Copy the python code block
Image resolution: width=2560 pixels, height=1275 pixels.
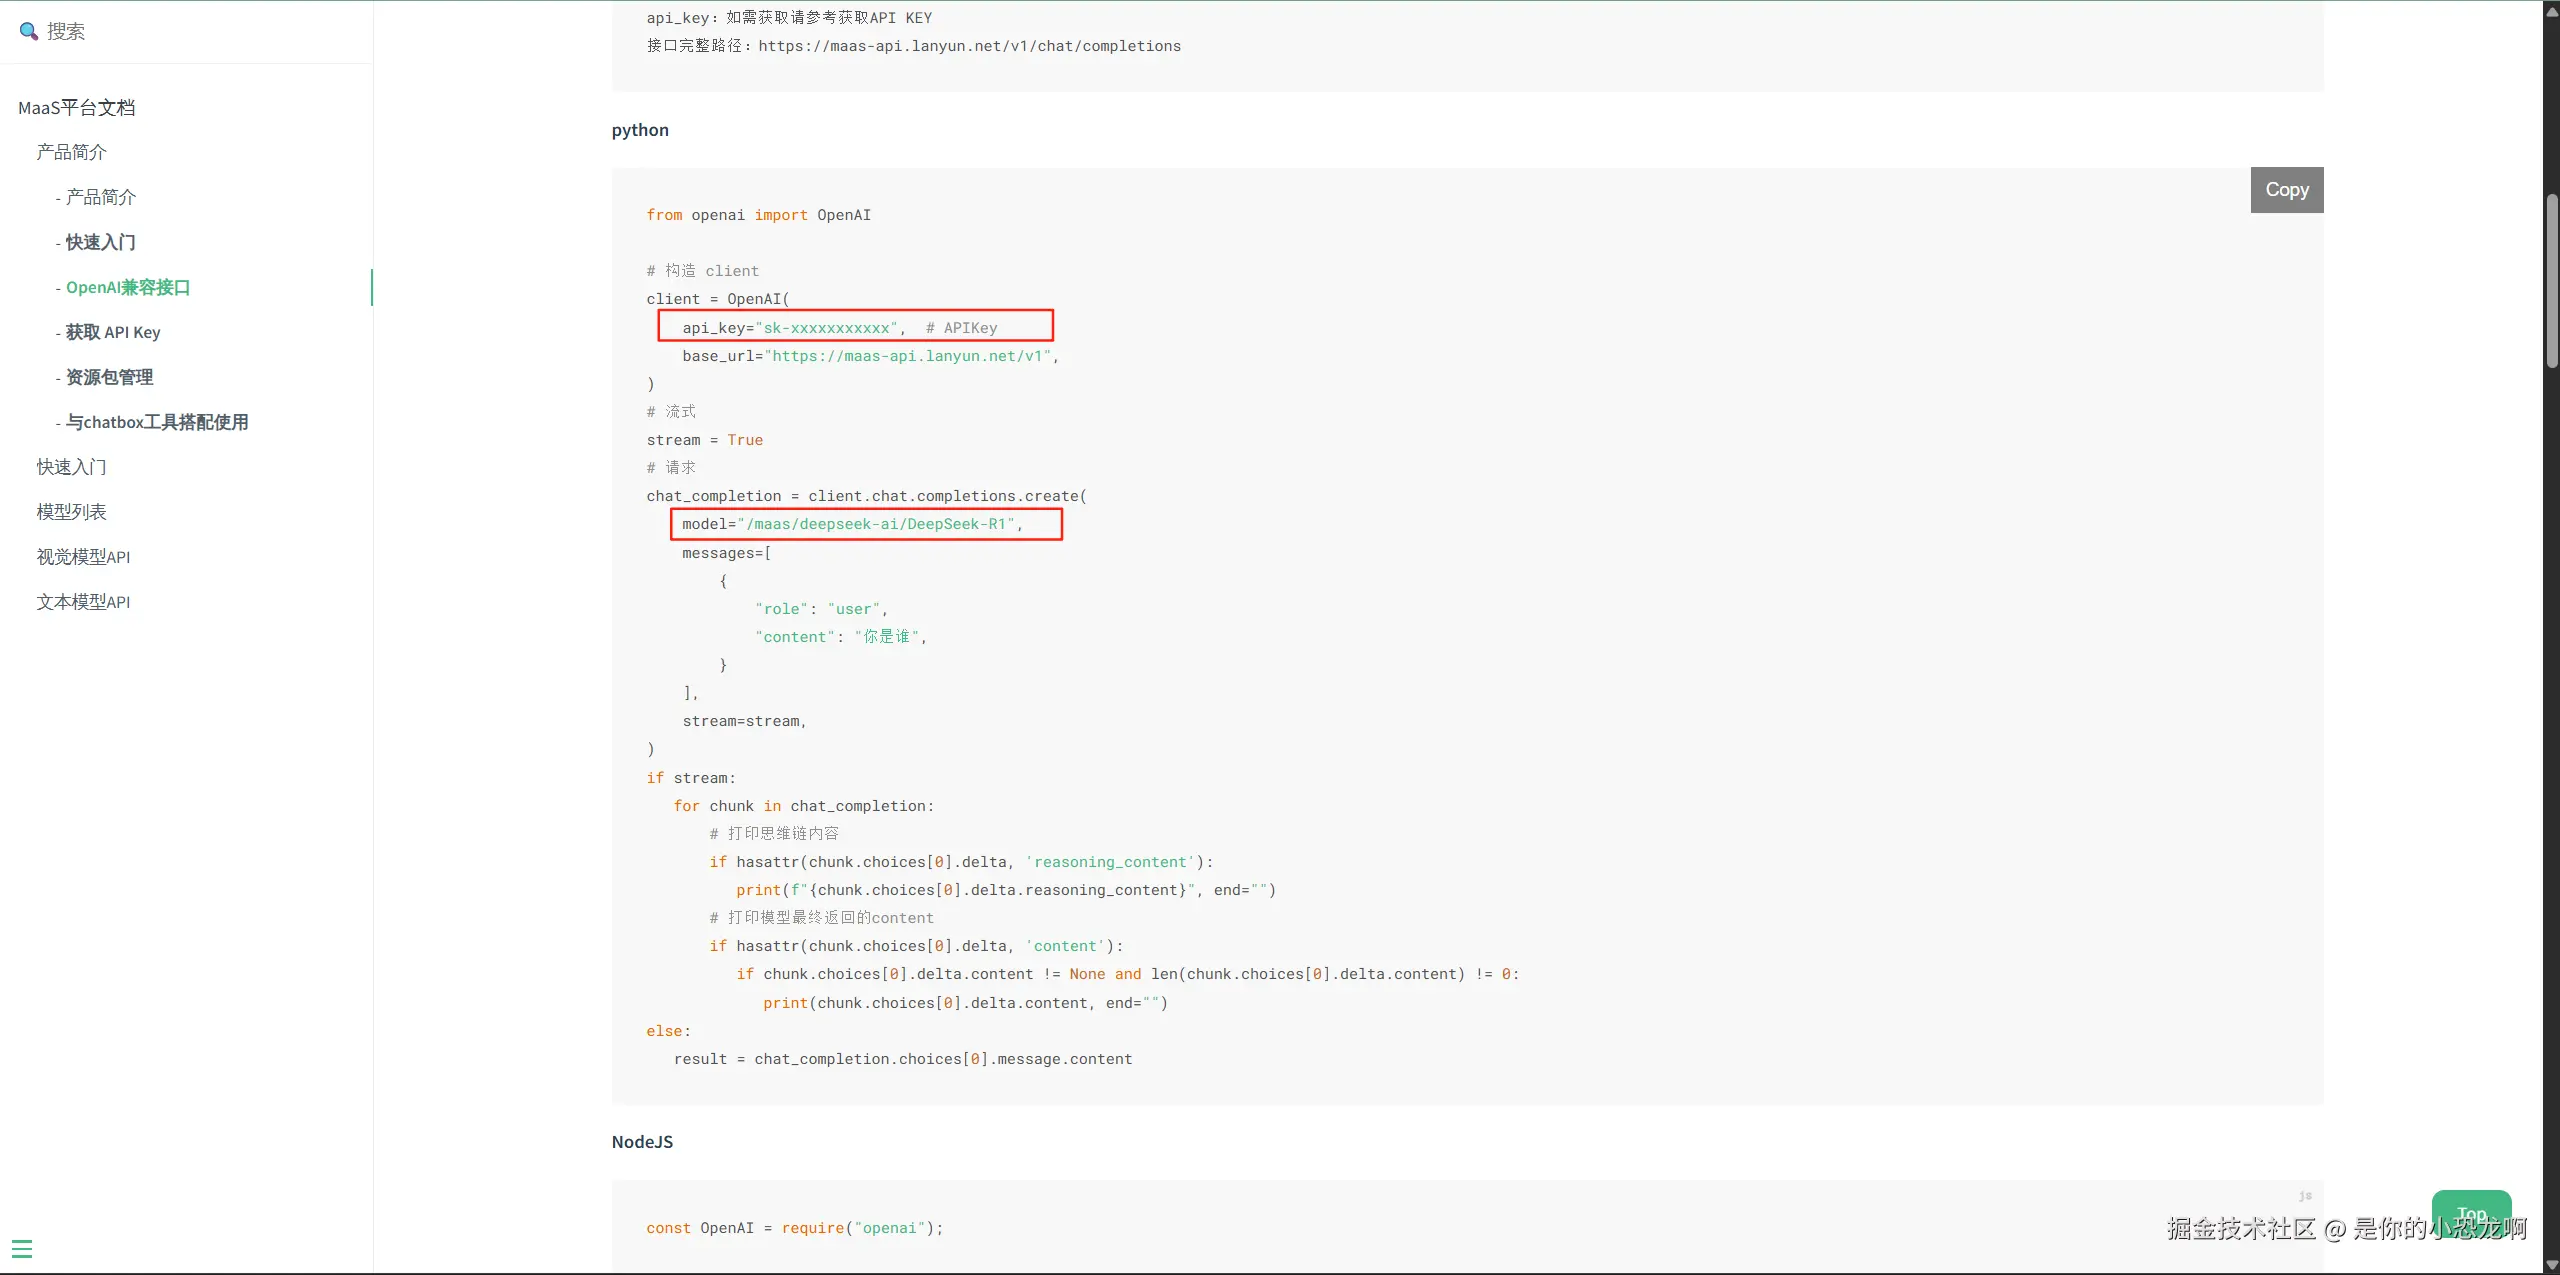(x=2286, y=190)
